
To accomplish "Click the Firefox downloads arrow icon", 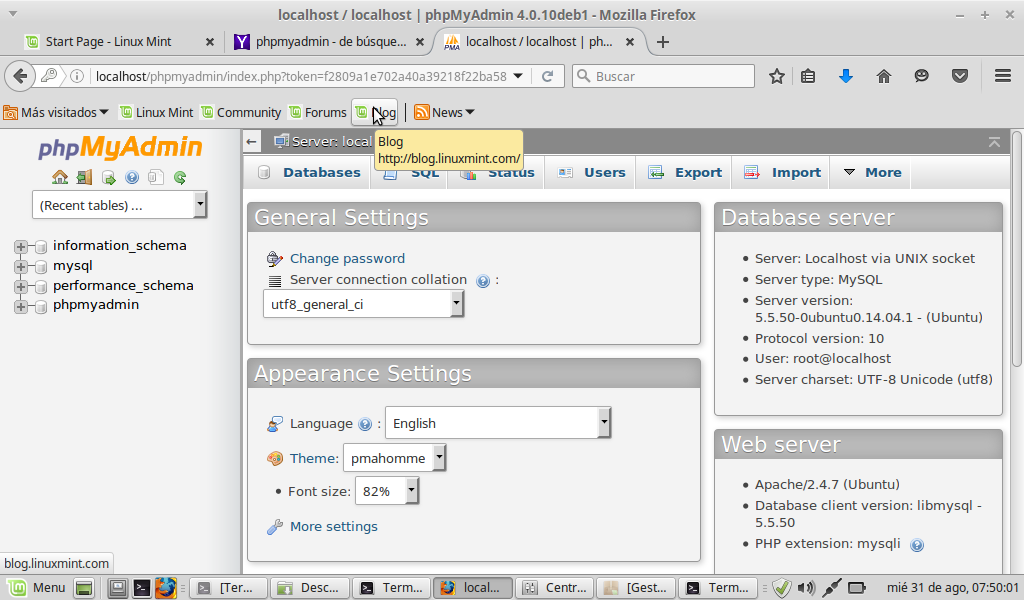I will [x=846, y=76].
